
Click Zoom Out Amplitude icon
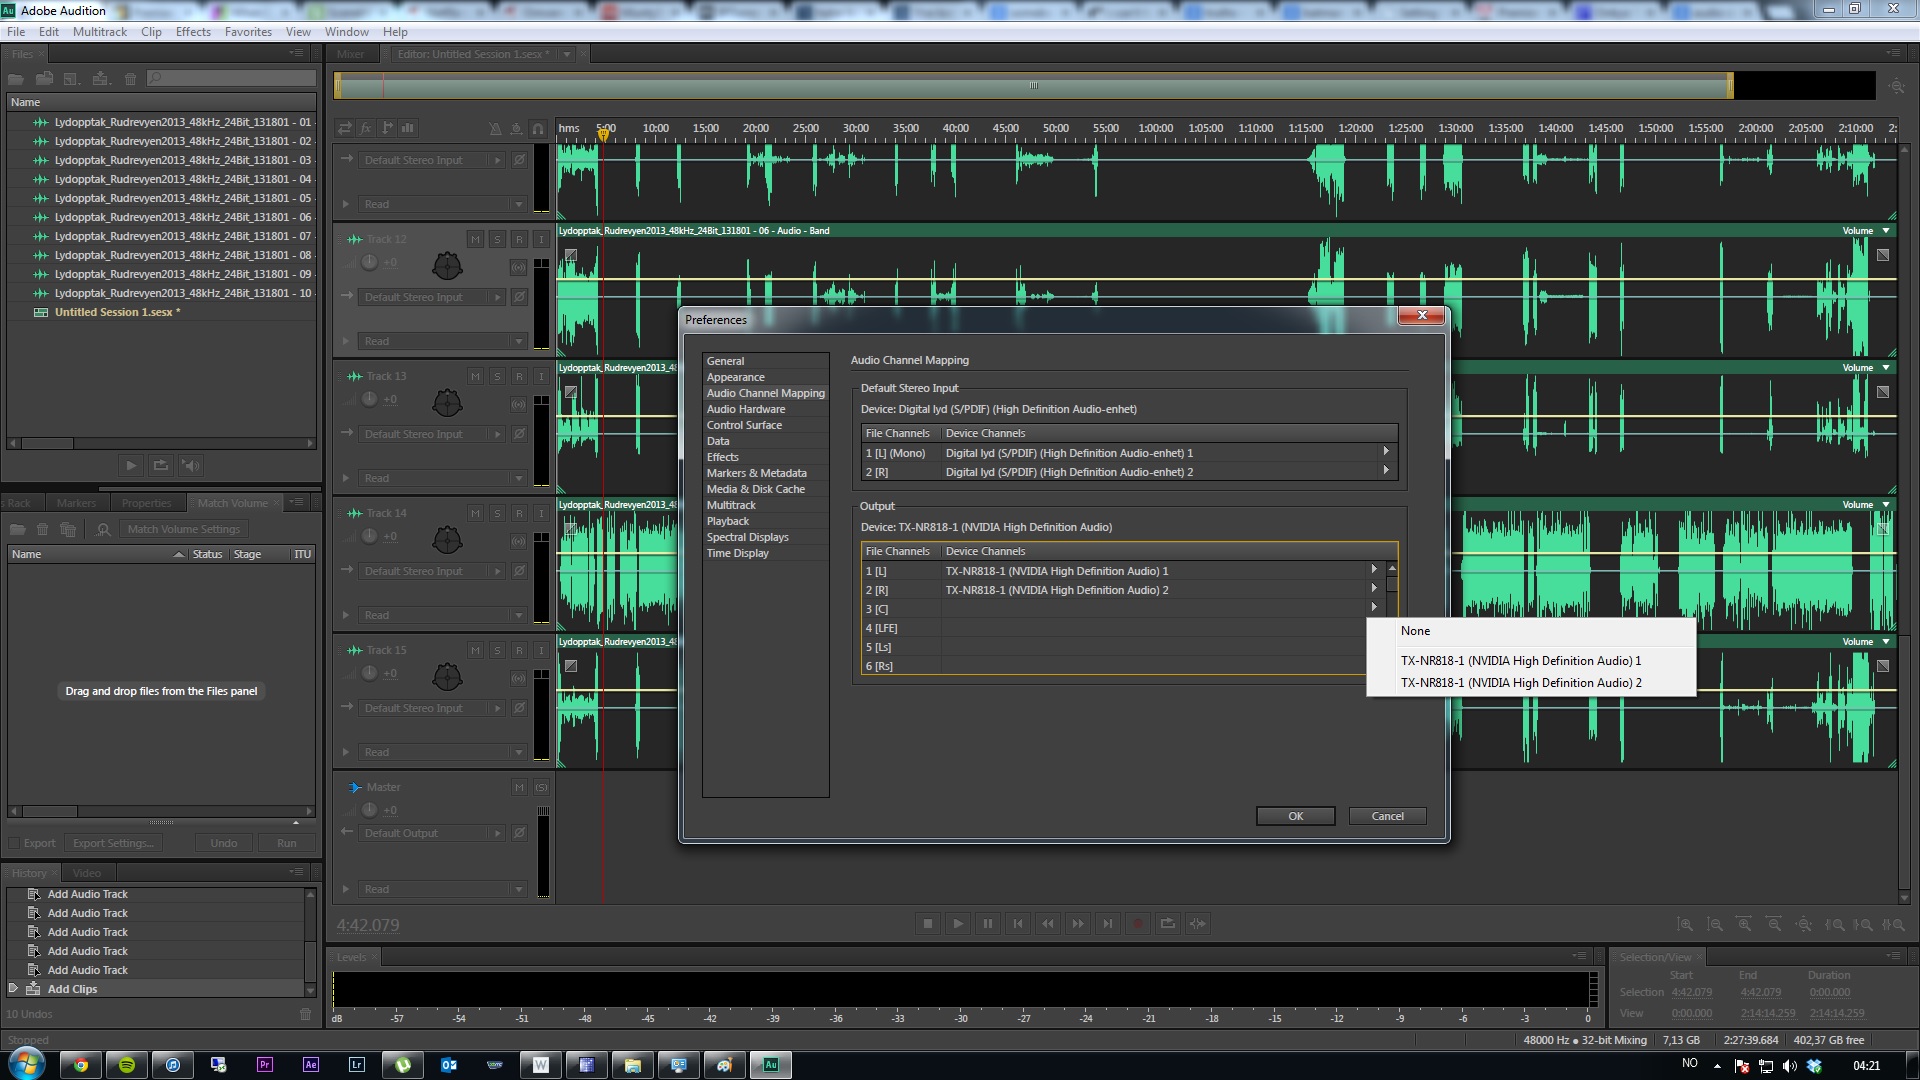click(x=1715, y=925)
